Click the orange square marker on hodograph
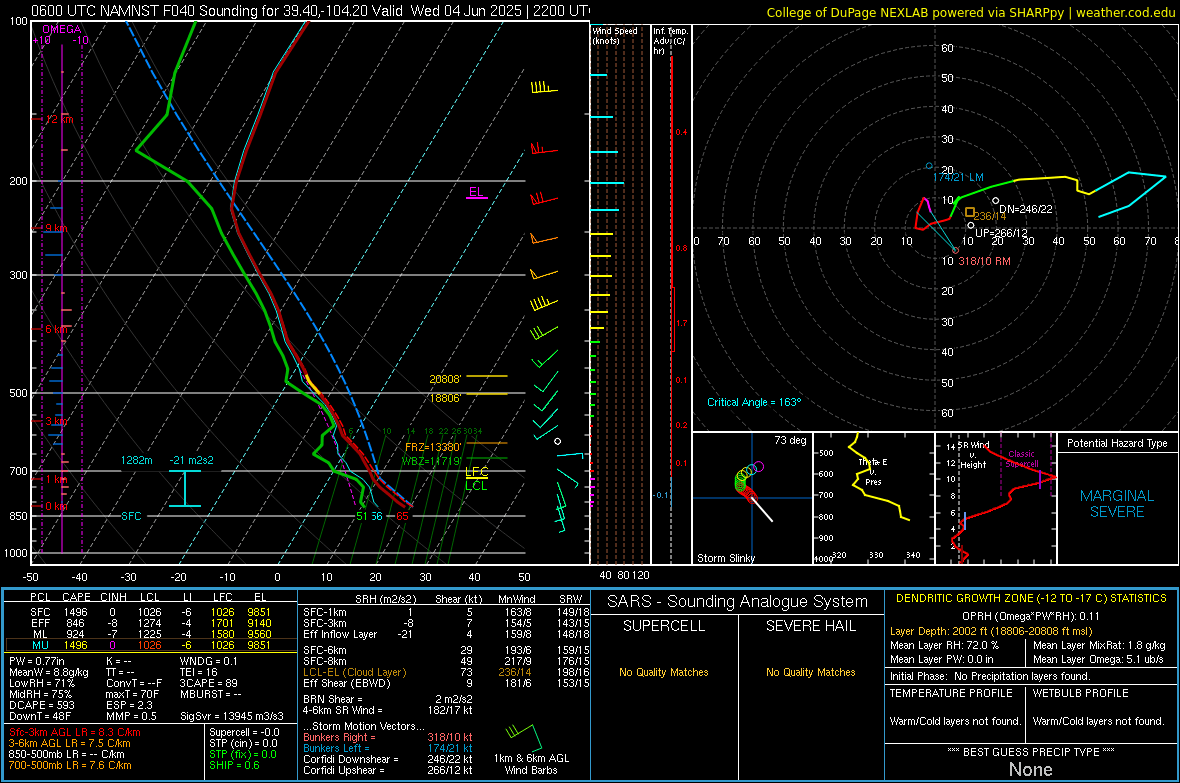The height and width of the screenshot is (783, 1180). click(x=970, y=212)
